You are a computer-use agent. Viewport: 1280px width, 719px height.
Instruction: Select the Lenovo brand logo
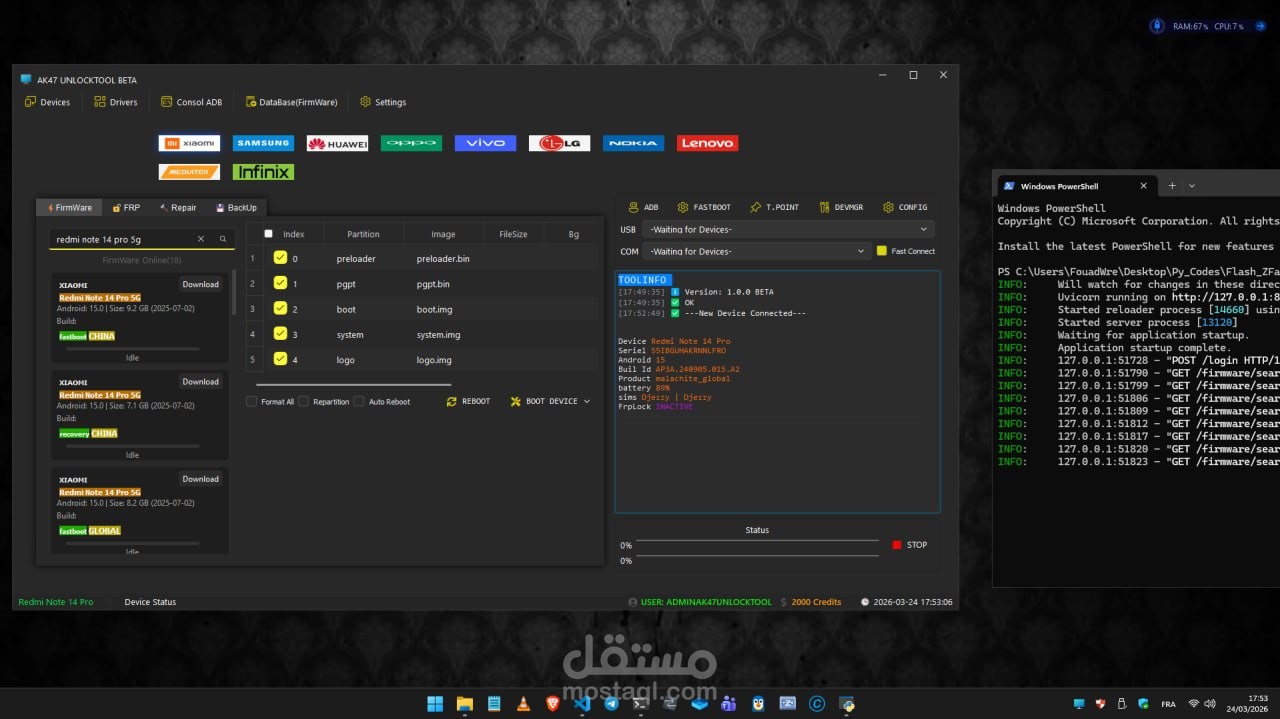(x=707, y=143)
